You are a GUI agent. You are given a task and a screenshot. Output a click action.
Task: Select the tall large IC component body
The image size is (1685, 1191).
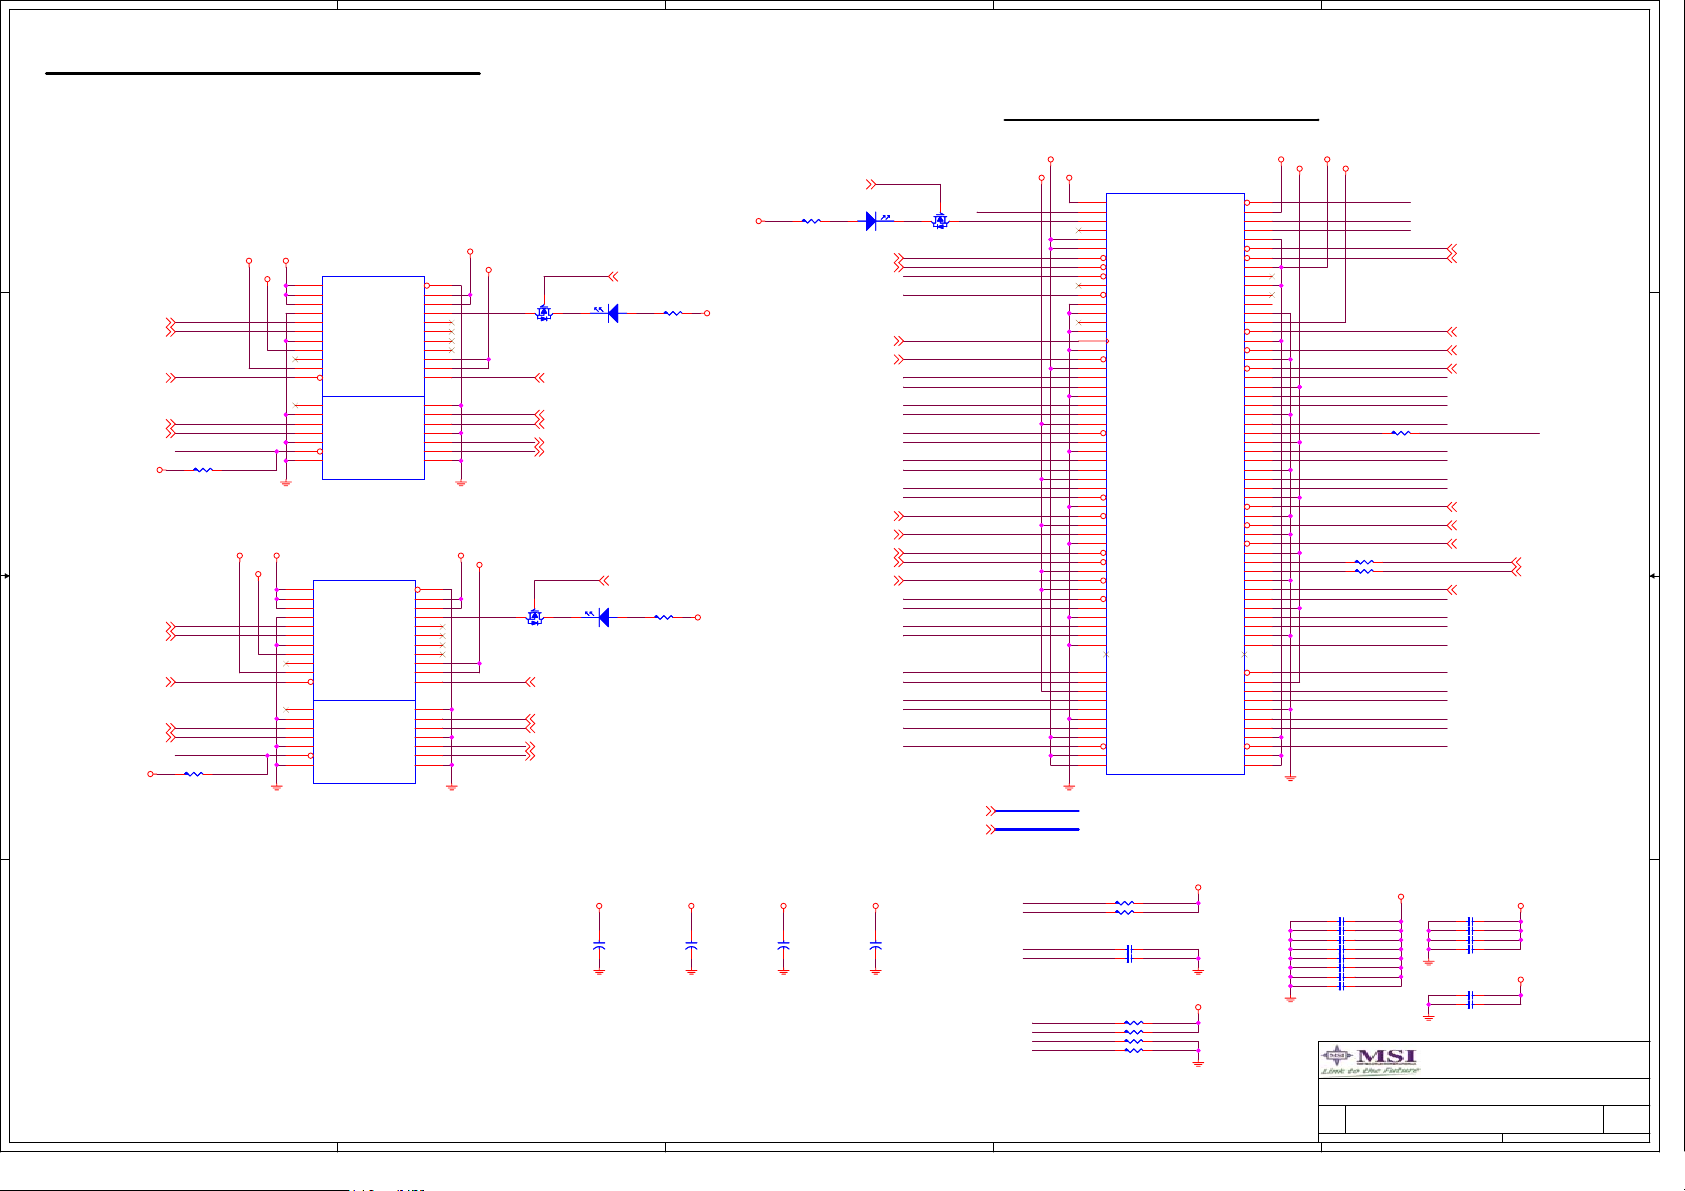(x=1175, y=484)
